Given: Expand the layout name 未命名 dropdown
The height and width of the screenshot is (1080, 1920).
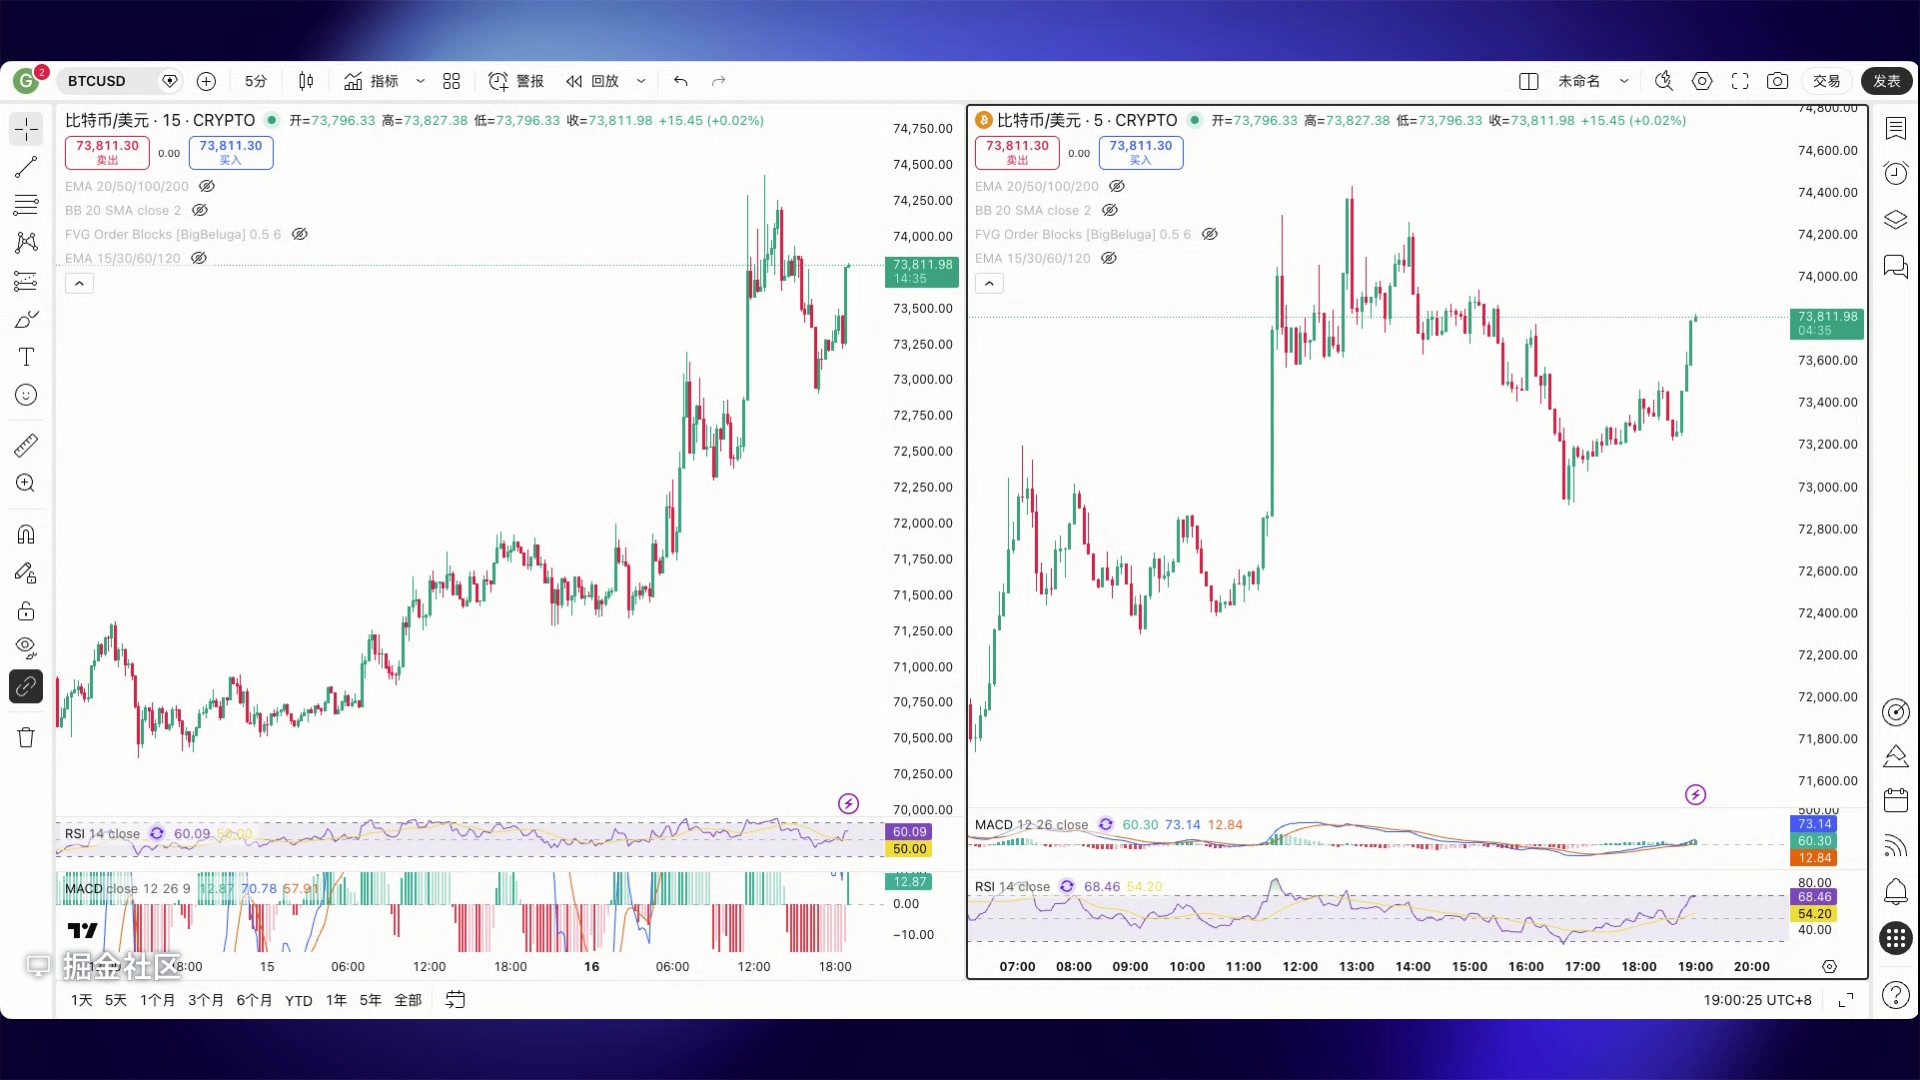Looking at the screenshot, I should (x=1624, y=81).
